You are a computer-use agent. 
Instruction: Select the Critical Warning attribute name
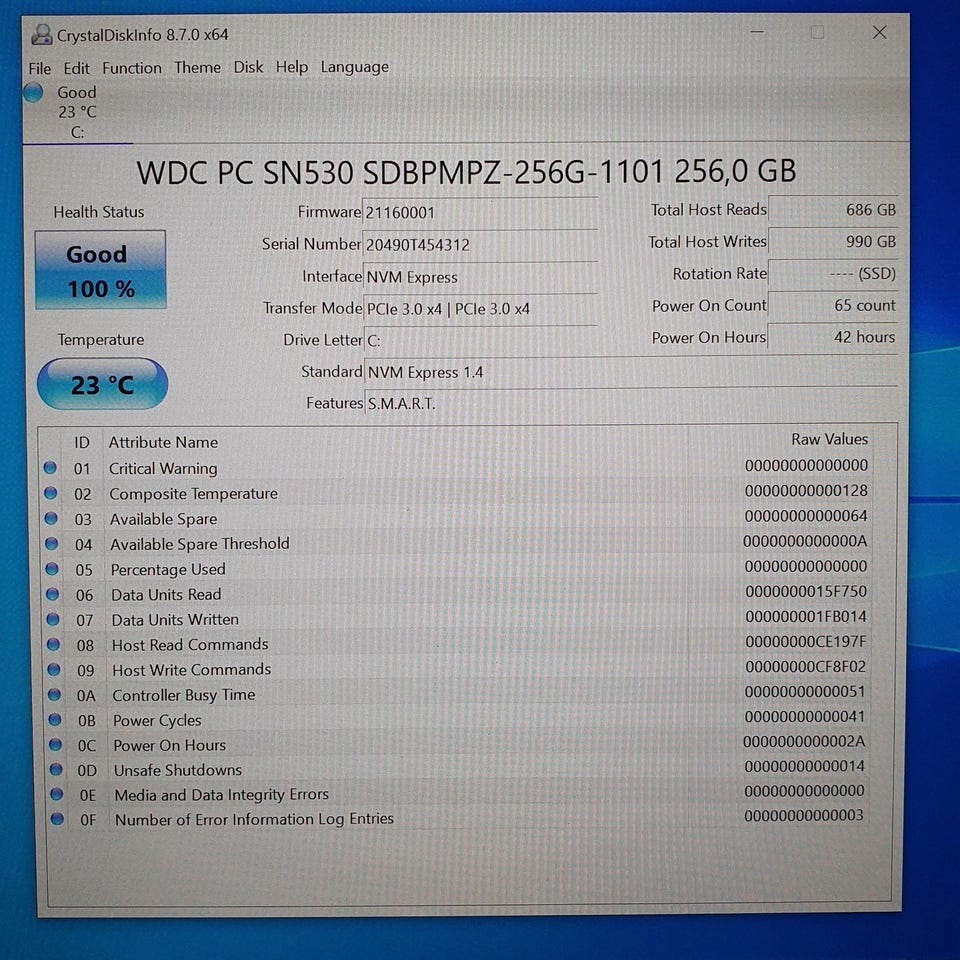pyautogui.click(x=163, y=468)
